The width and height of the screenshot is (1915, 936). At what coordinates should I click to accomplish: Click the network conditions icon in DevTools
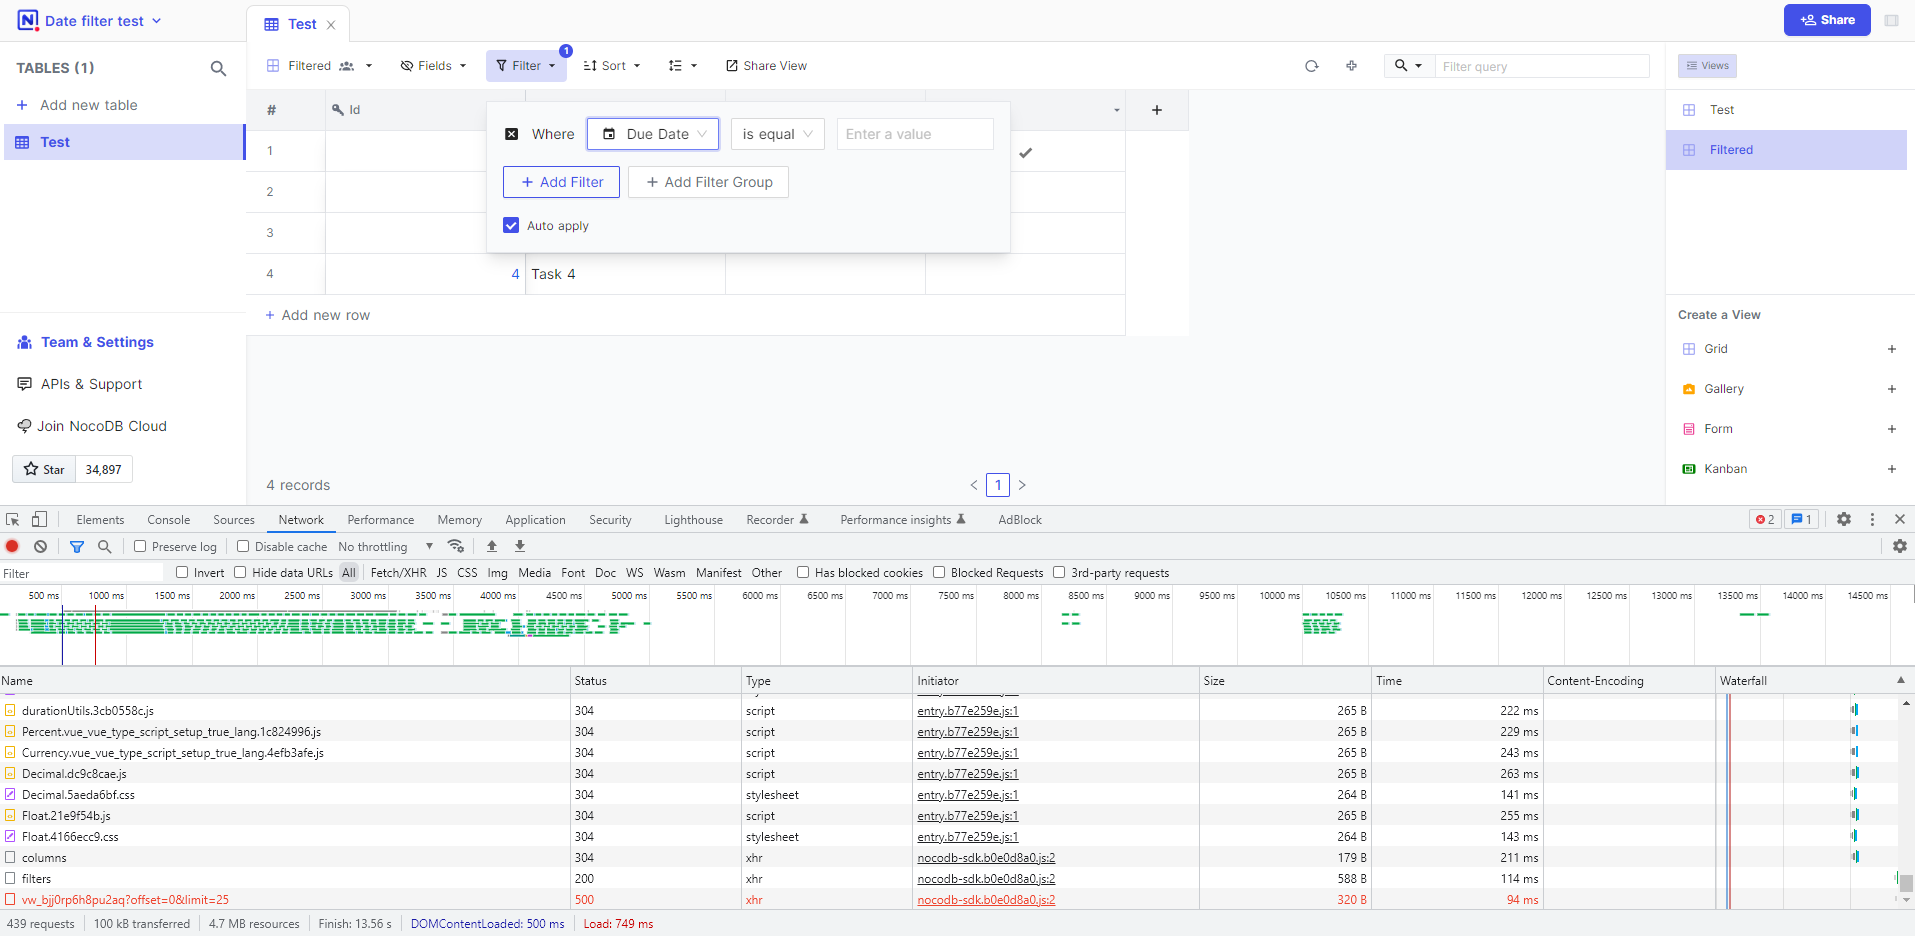456,546
